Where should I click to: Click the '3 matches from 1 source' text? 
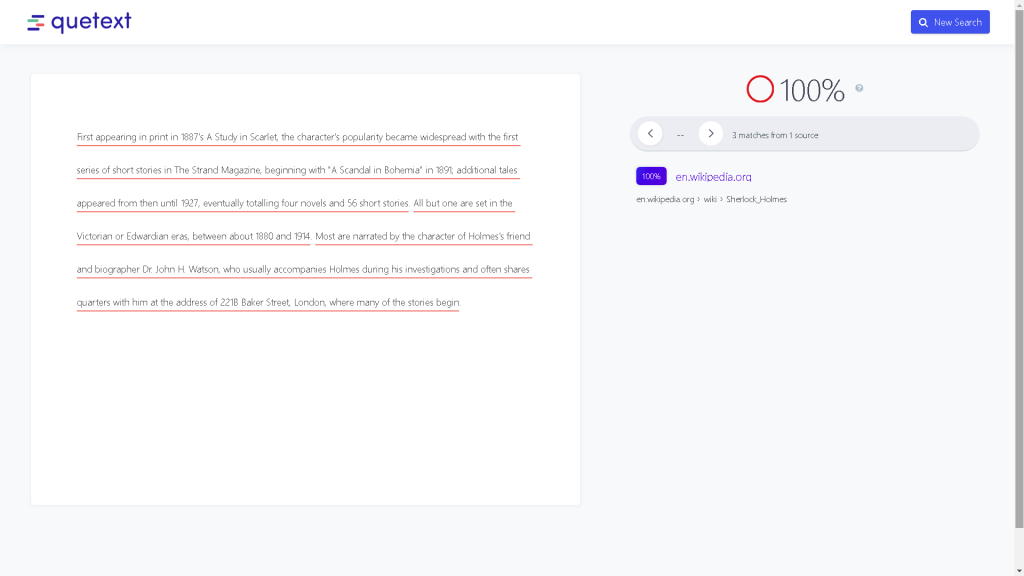point(775,135)
